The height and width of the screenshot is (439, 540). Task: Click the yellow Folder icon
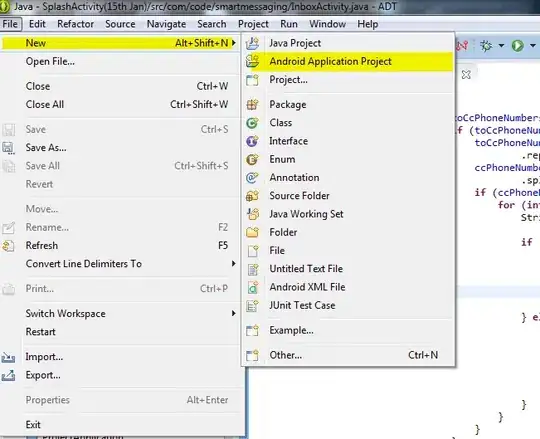point(252,232)
